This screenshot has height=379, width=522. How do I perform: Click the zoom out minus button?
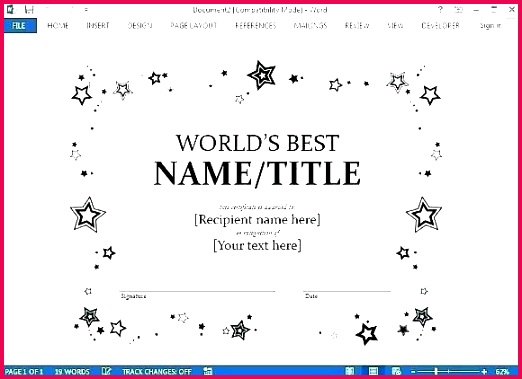coord(413,371)
